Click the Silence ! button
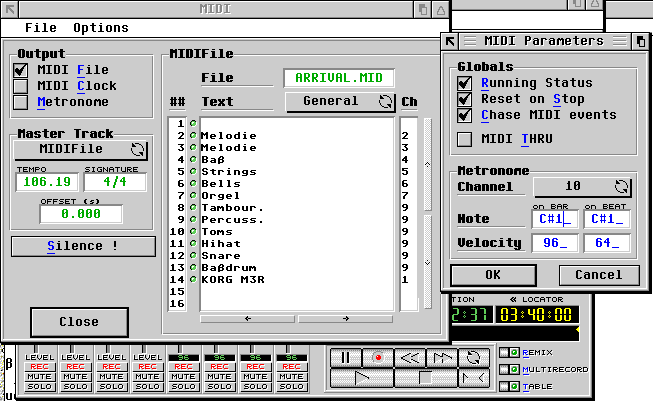Viewport: 653px width, 401px height. [x=83, y=246]
